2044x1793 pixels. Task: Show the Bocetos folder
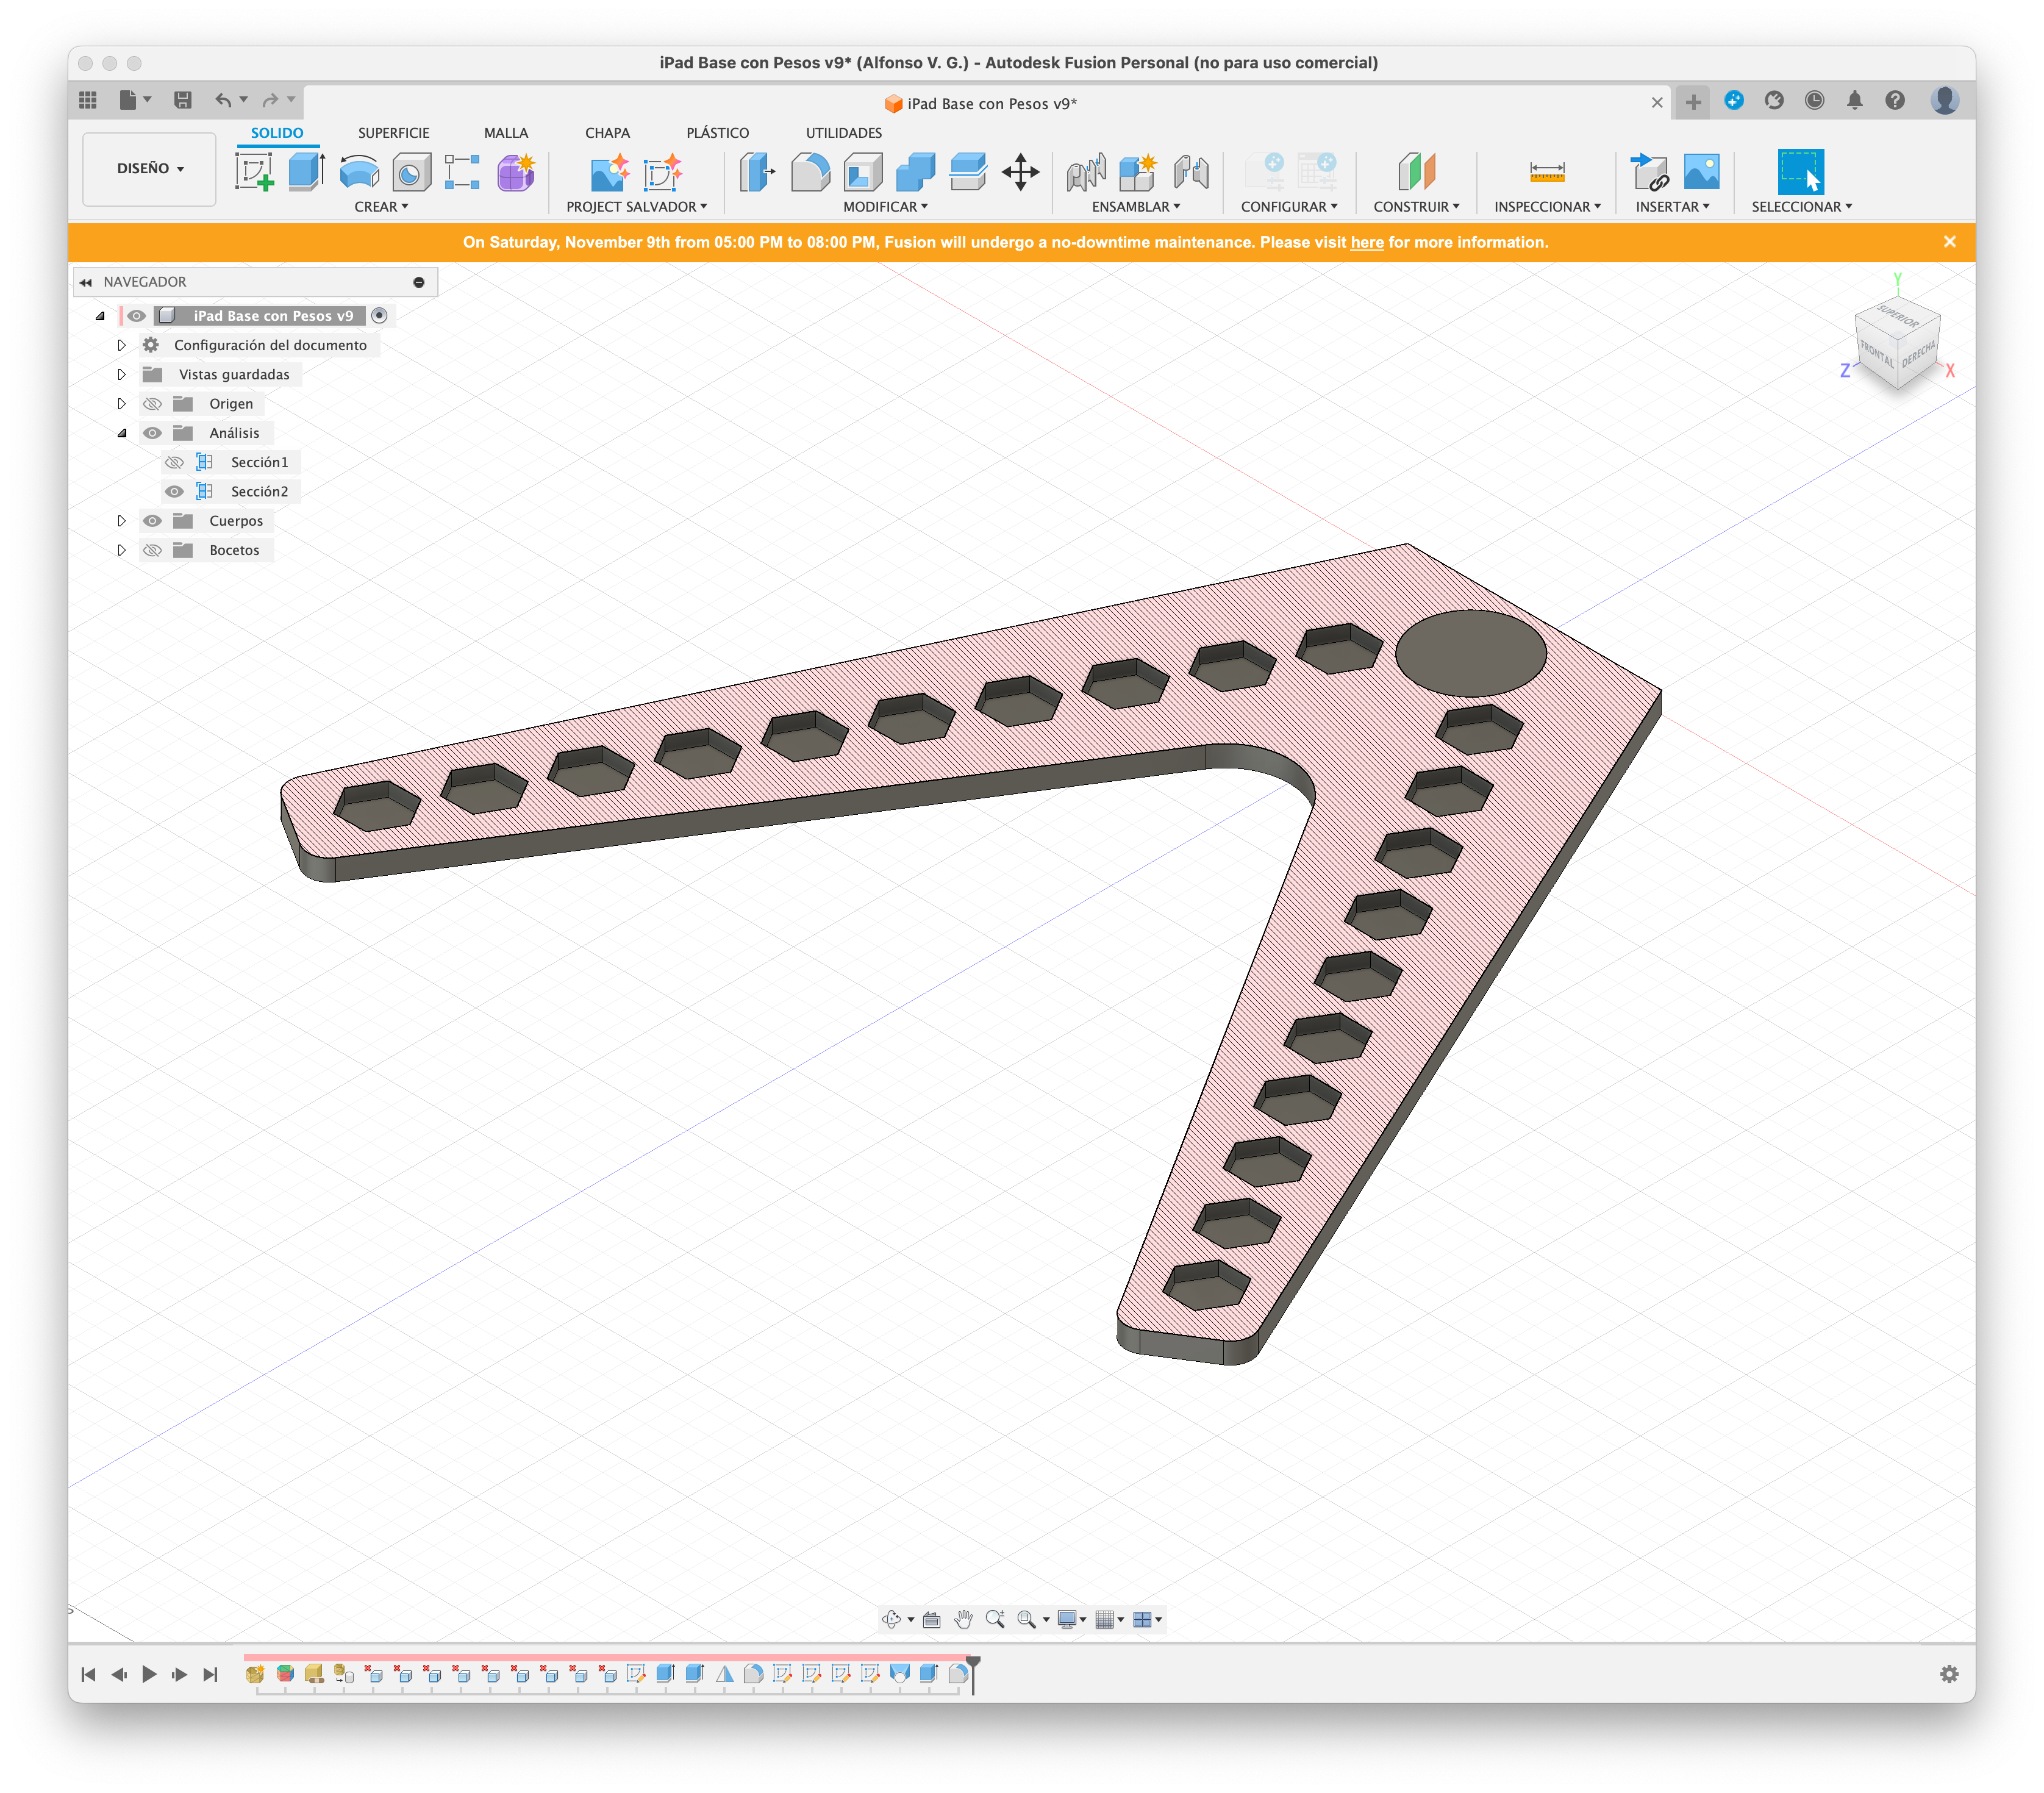[x=152, y=550]
